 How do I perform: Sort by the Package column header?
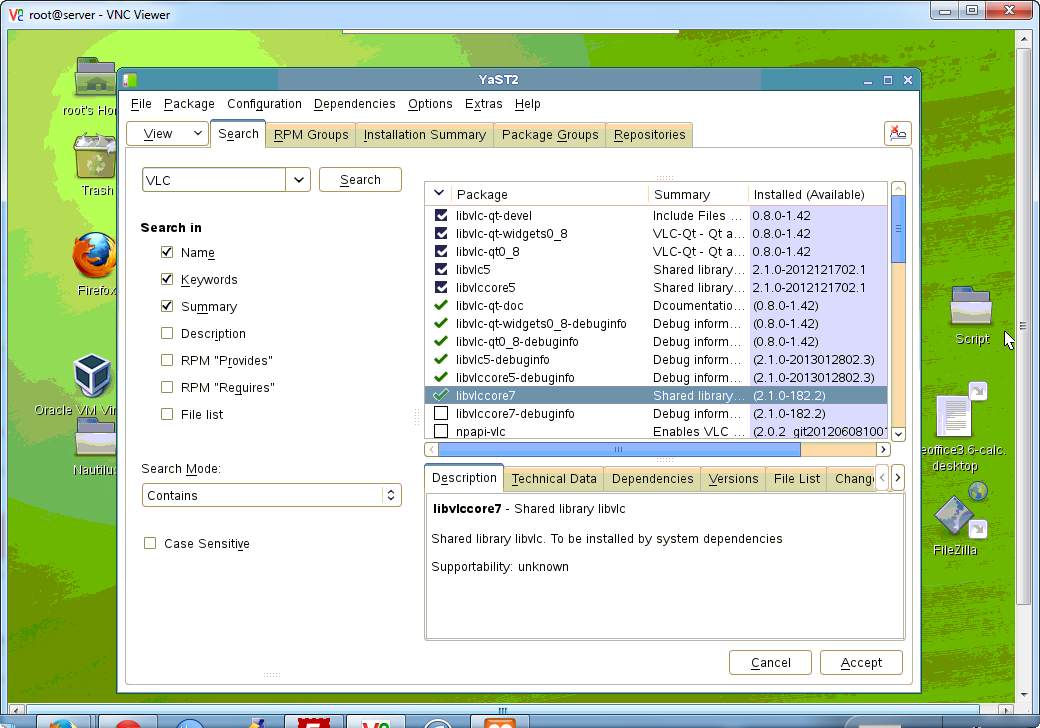pos(550,194)
